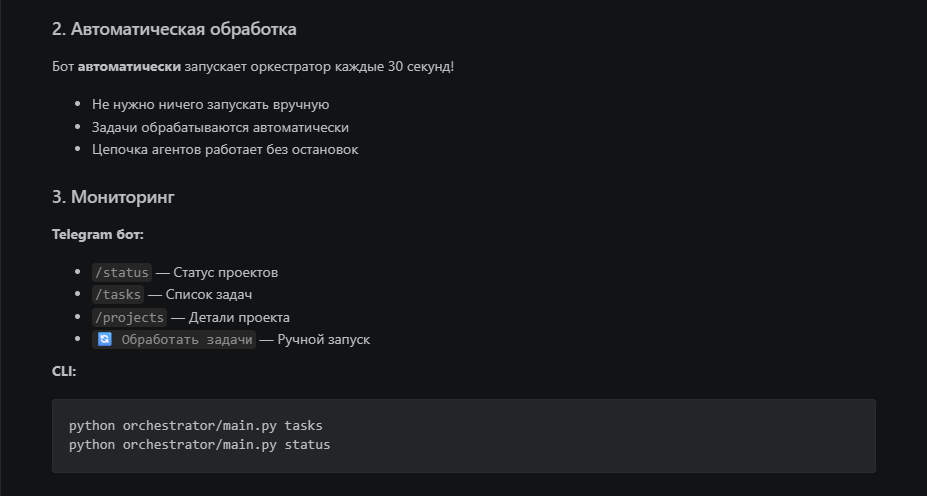Click the /projects inline code command
The image size is (927, 496).
pos(129,317)
